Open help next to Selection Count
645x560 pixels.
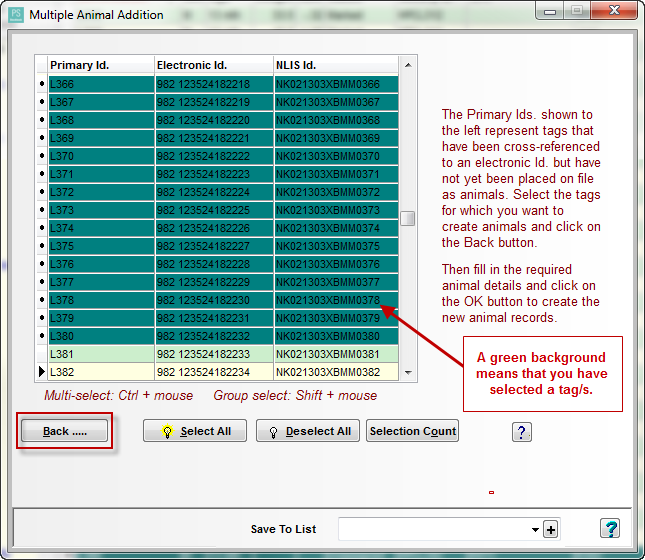[x=521, y=431]
